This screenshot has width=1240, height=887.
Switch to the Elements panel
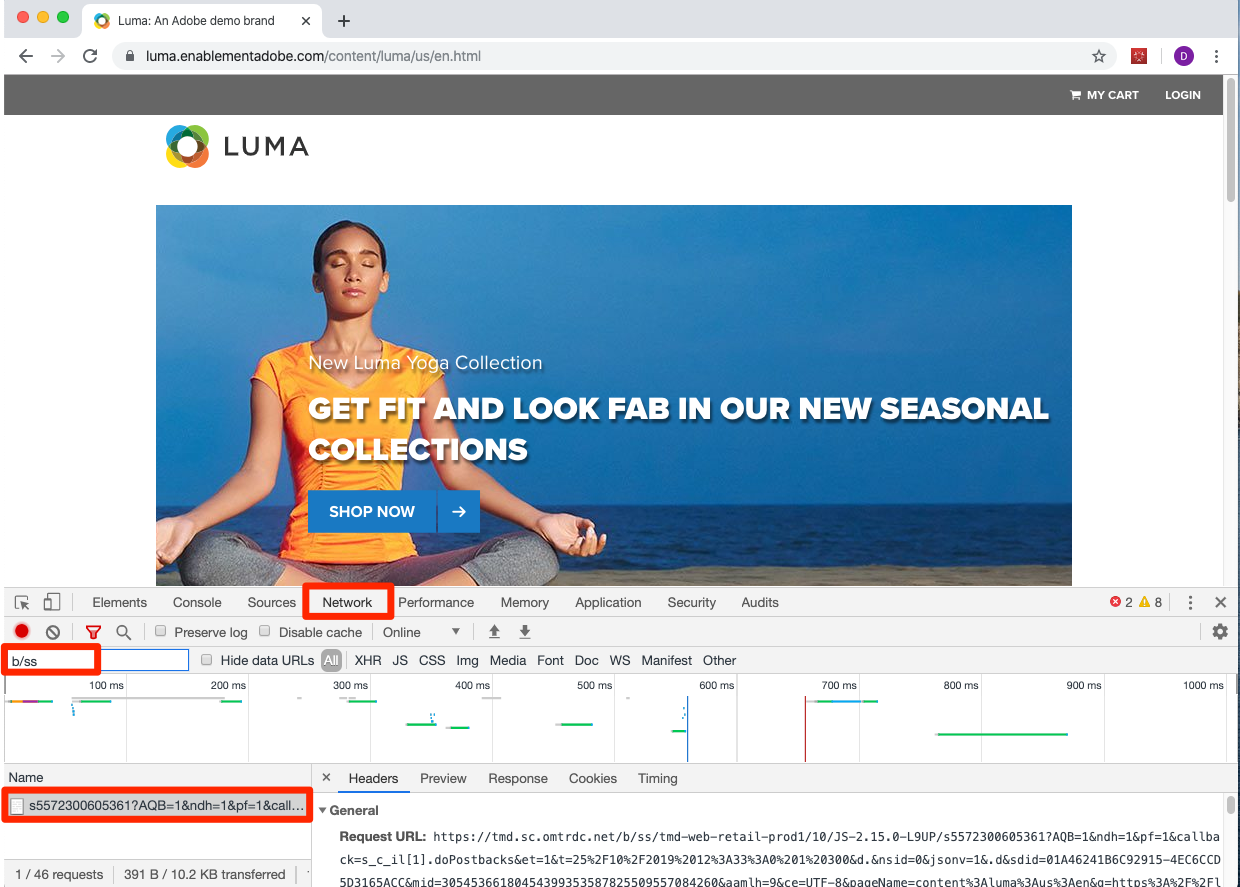[x=120, y=602]
